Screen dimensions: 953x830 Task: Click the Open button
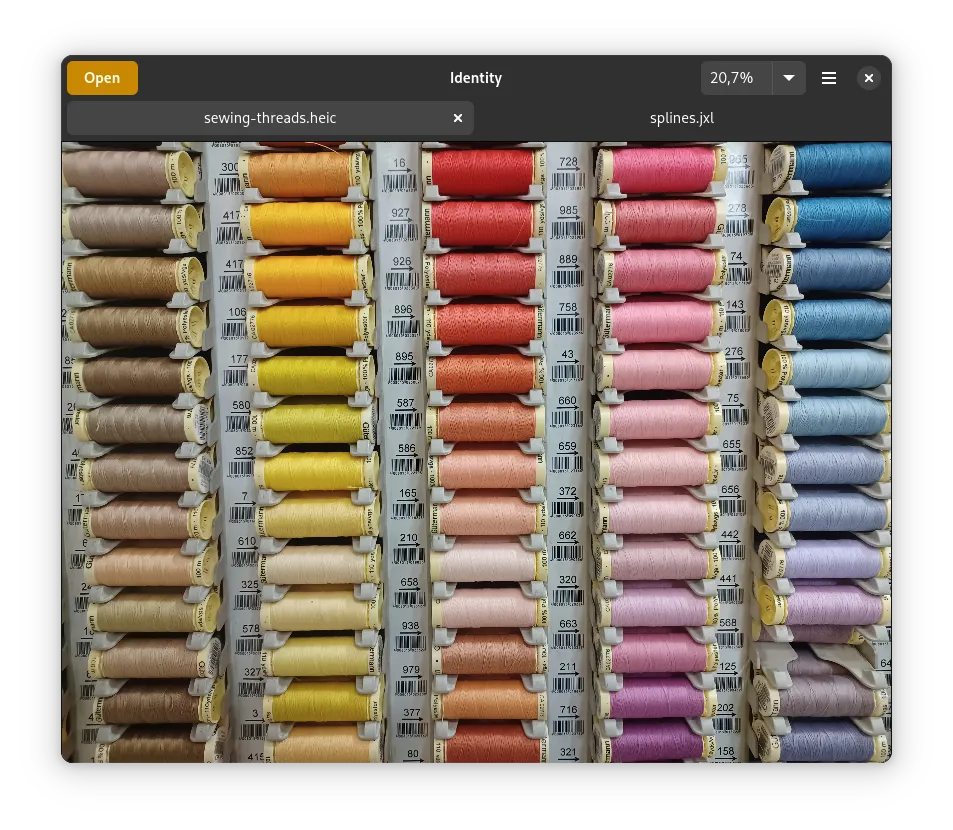tap(102, 78)
